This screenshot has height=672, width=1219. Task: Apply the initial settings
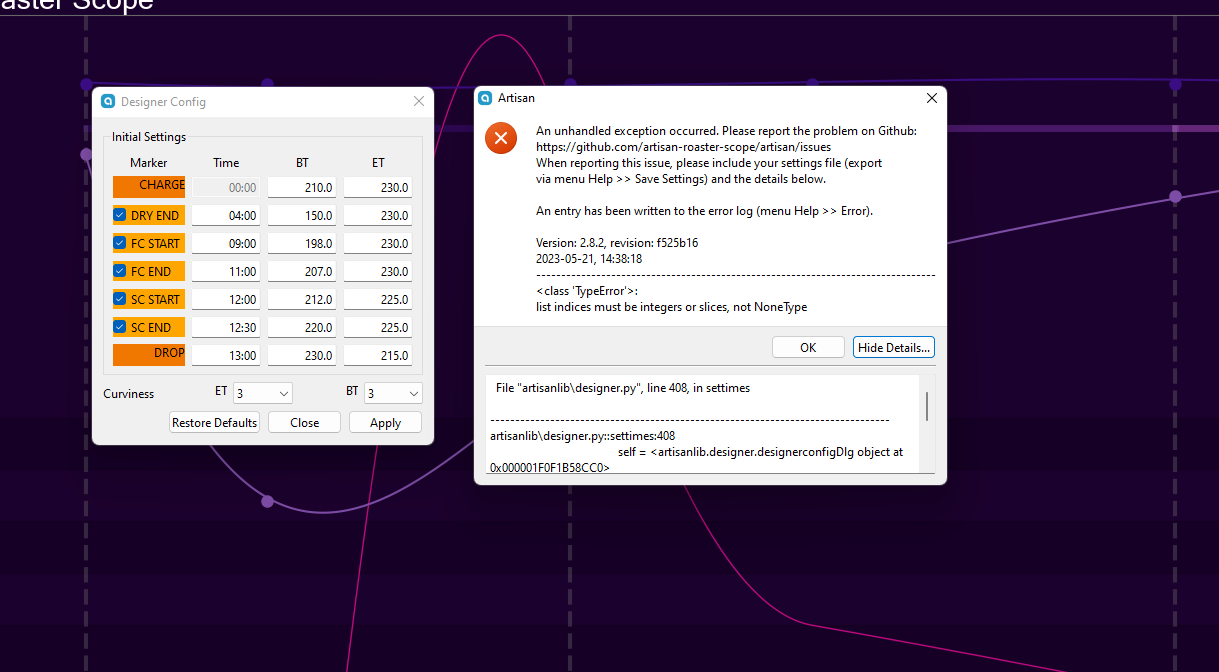click(384, 422)
